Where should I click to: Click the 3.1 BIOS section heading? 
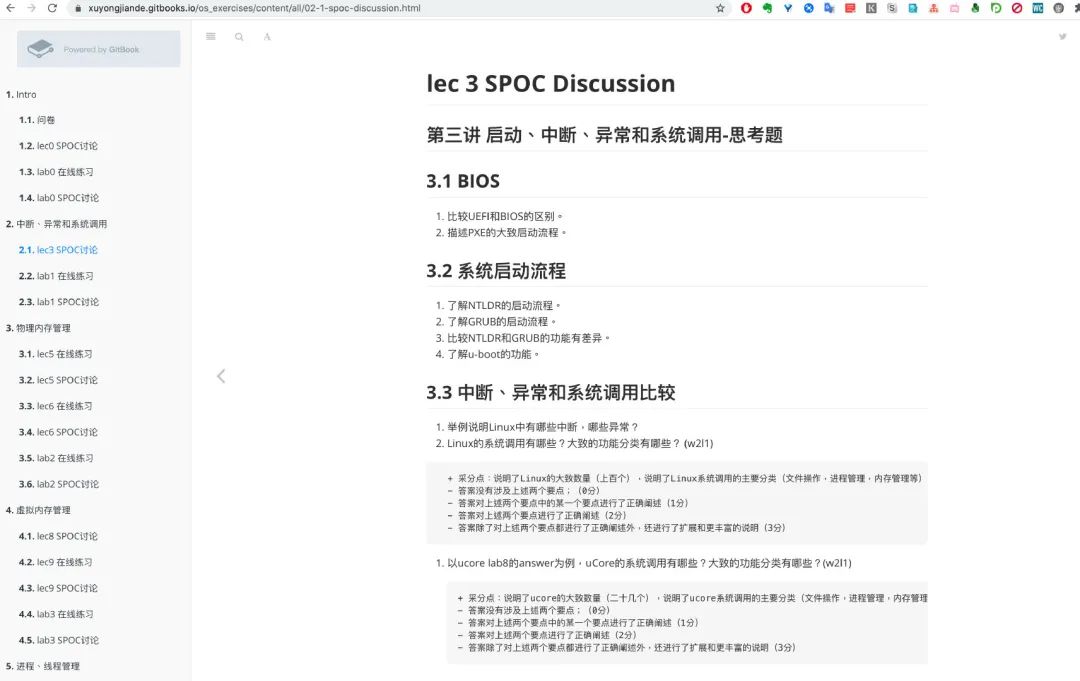(x=463, y=181)
